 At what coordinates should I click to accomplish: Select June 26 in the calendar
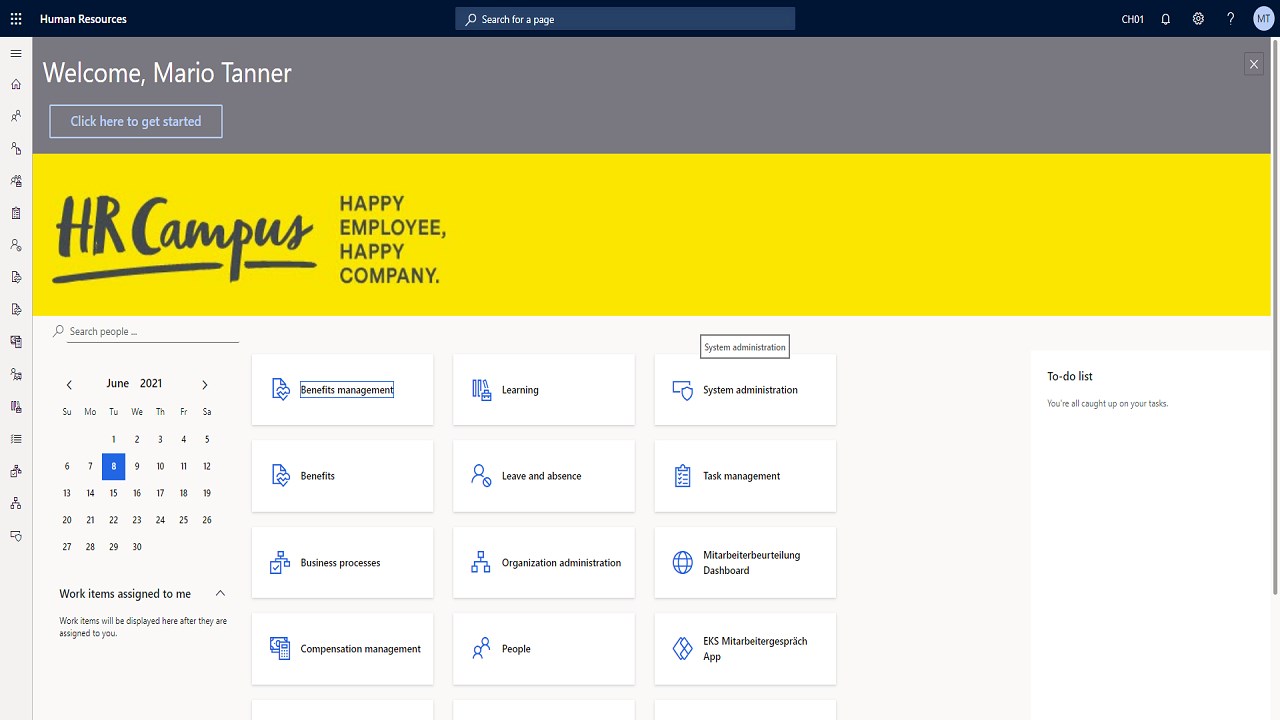point(207,520)
